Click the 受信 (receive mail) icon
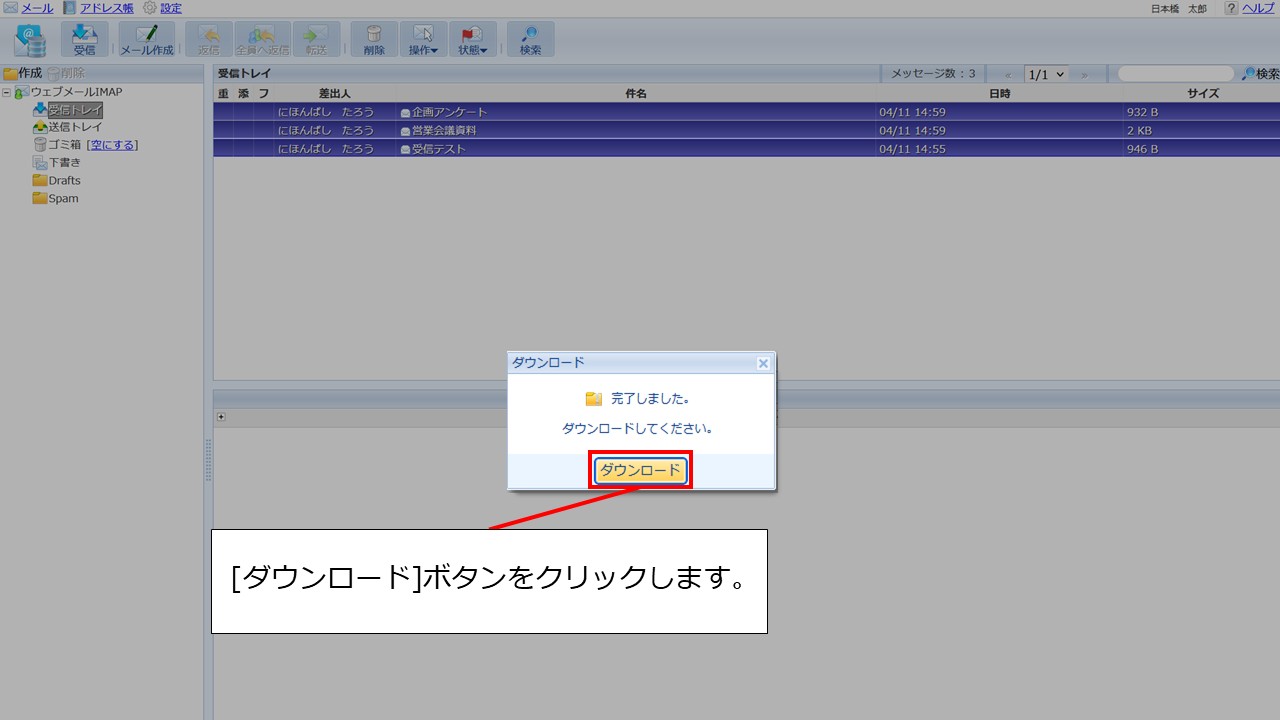Image resolution: width=1280 pixels, height=720 pixels. (x=84, y=39)
